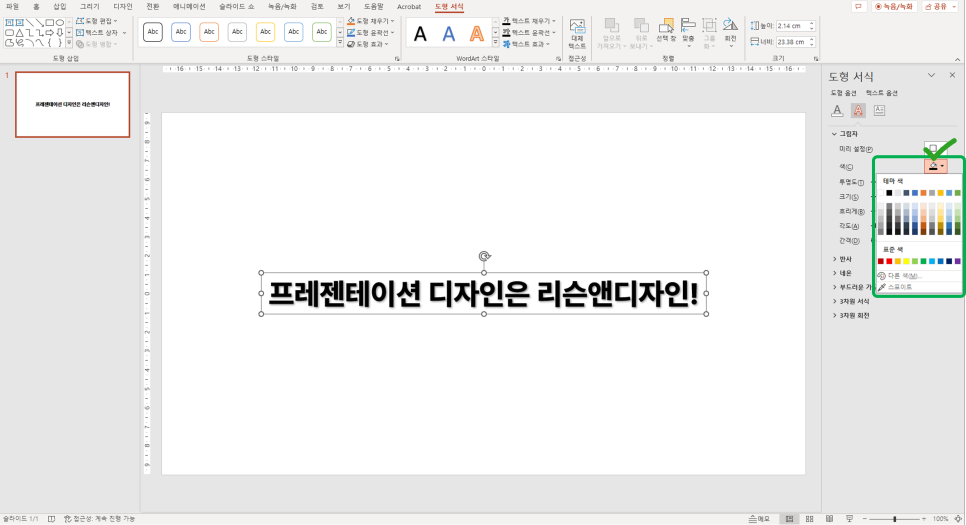Switch to the Acrobat ribbon tab
Screen dimensions: 966x525
pos(409,7)
